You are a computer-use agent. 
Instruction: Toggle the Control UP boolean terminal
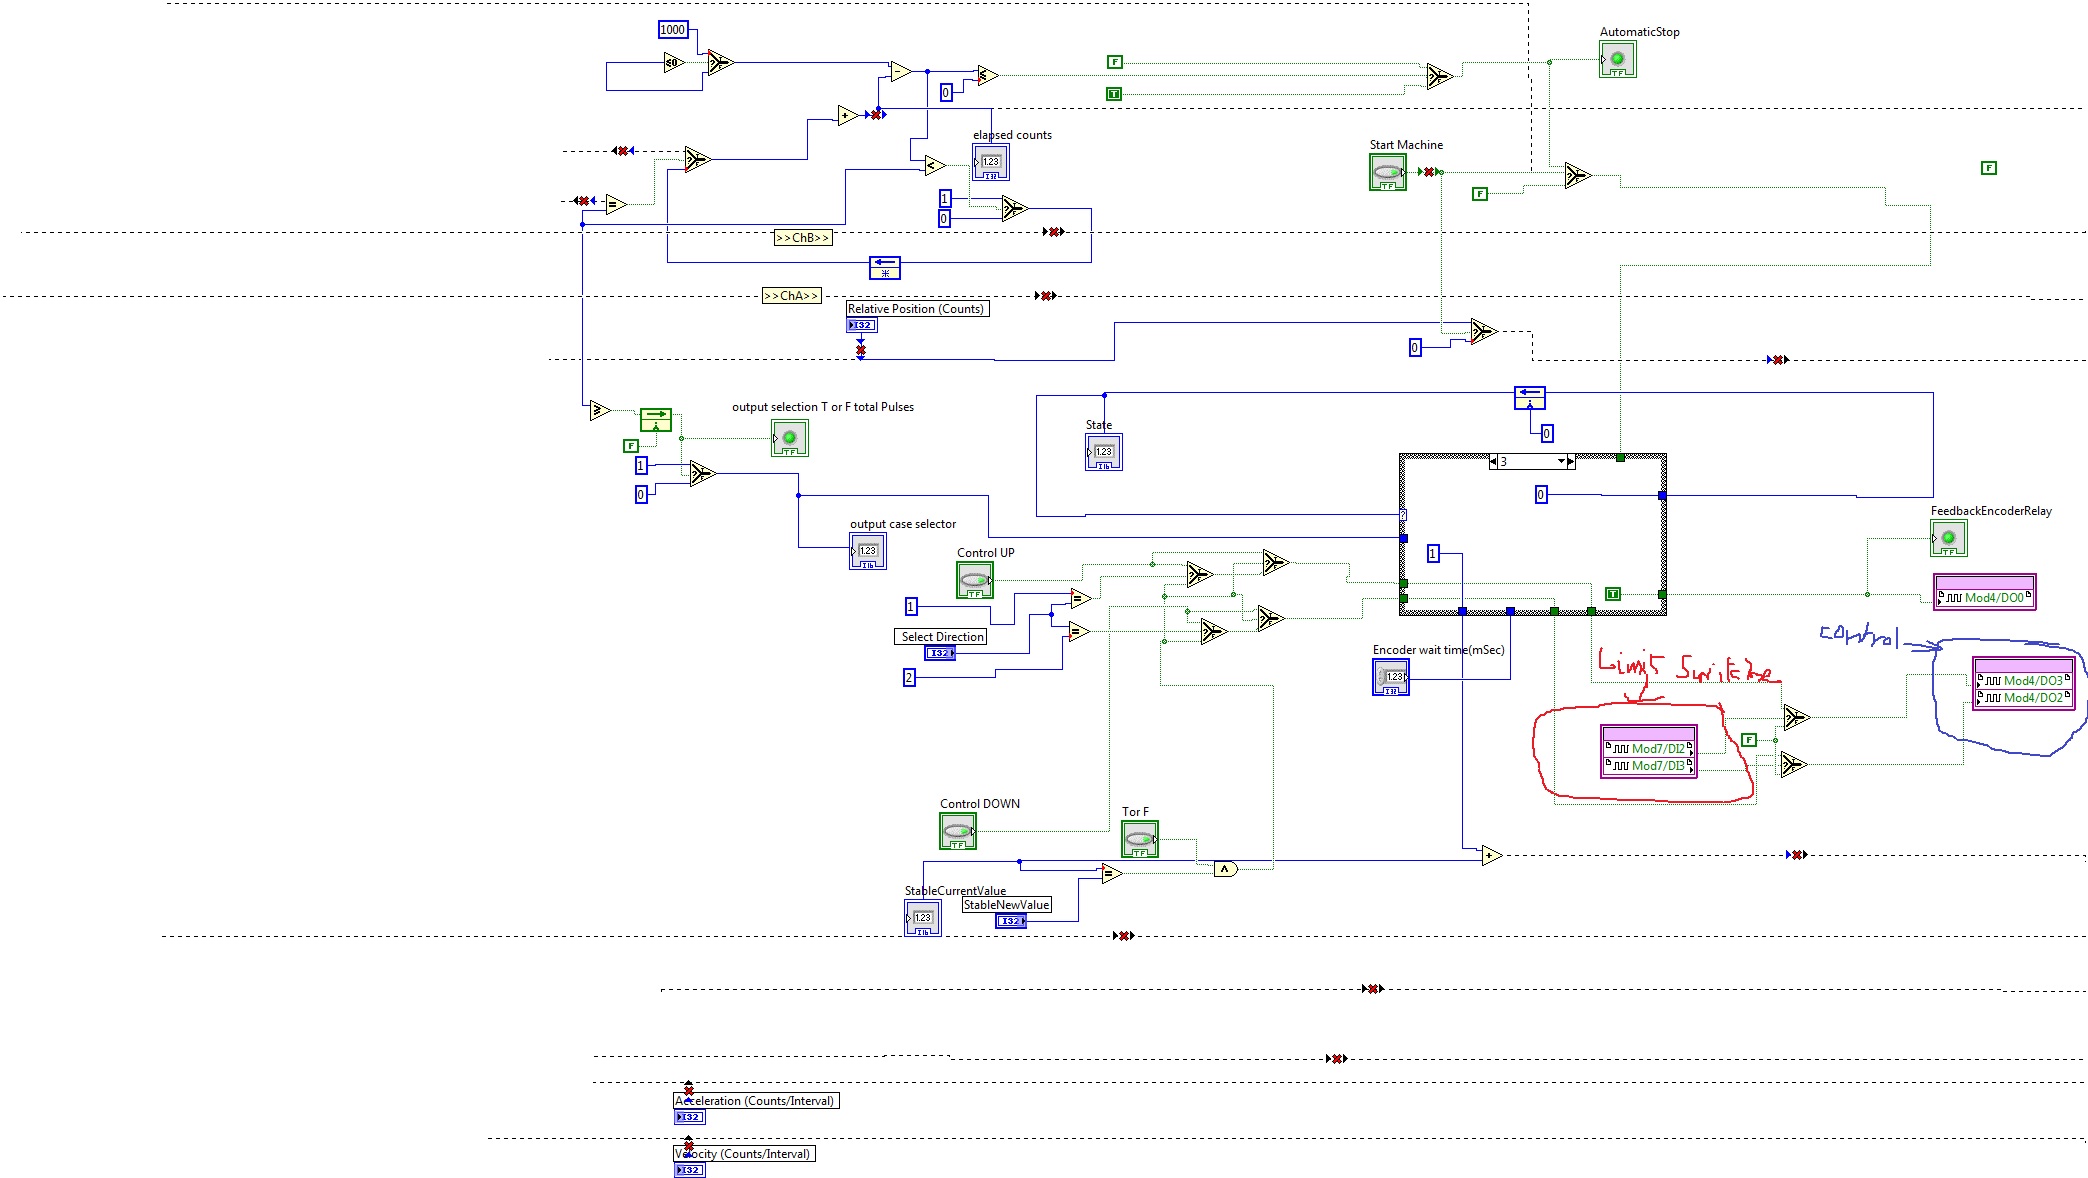pyautogui.click(x=974, y=580)
